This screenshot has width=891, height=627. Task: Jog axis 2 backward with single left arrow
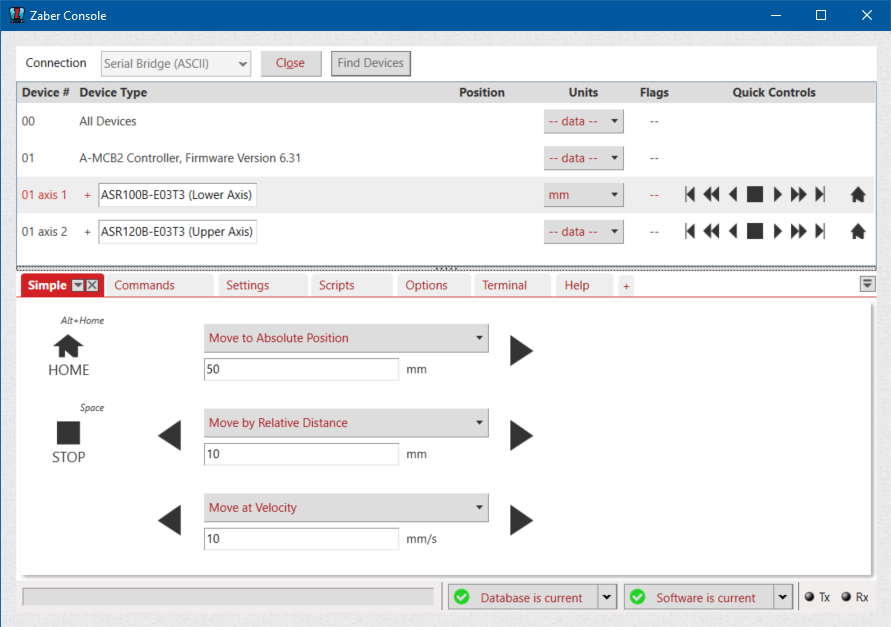[x=733, y=231]
